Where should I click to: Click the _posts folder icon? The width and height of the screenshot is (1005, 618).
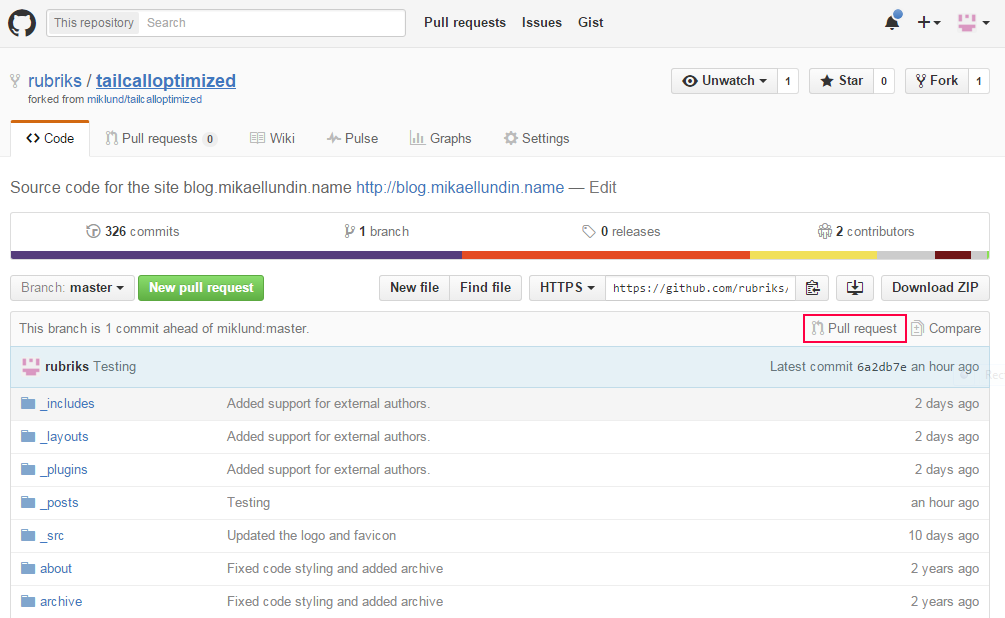point(28,502)
